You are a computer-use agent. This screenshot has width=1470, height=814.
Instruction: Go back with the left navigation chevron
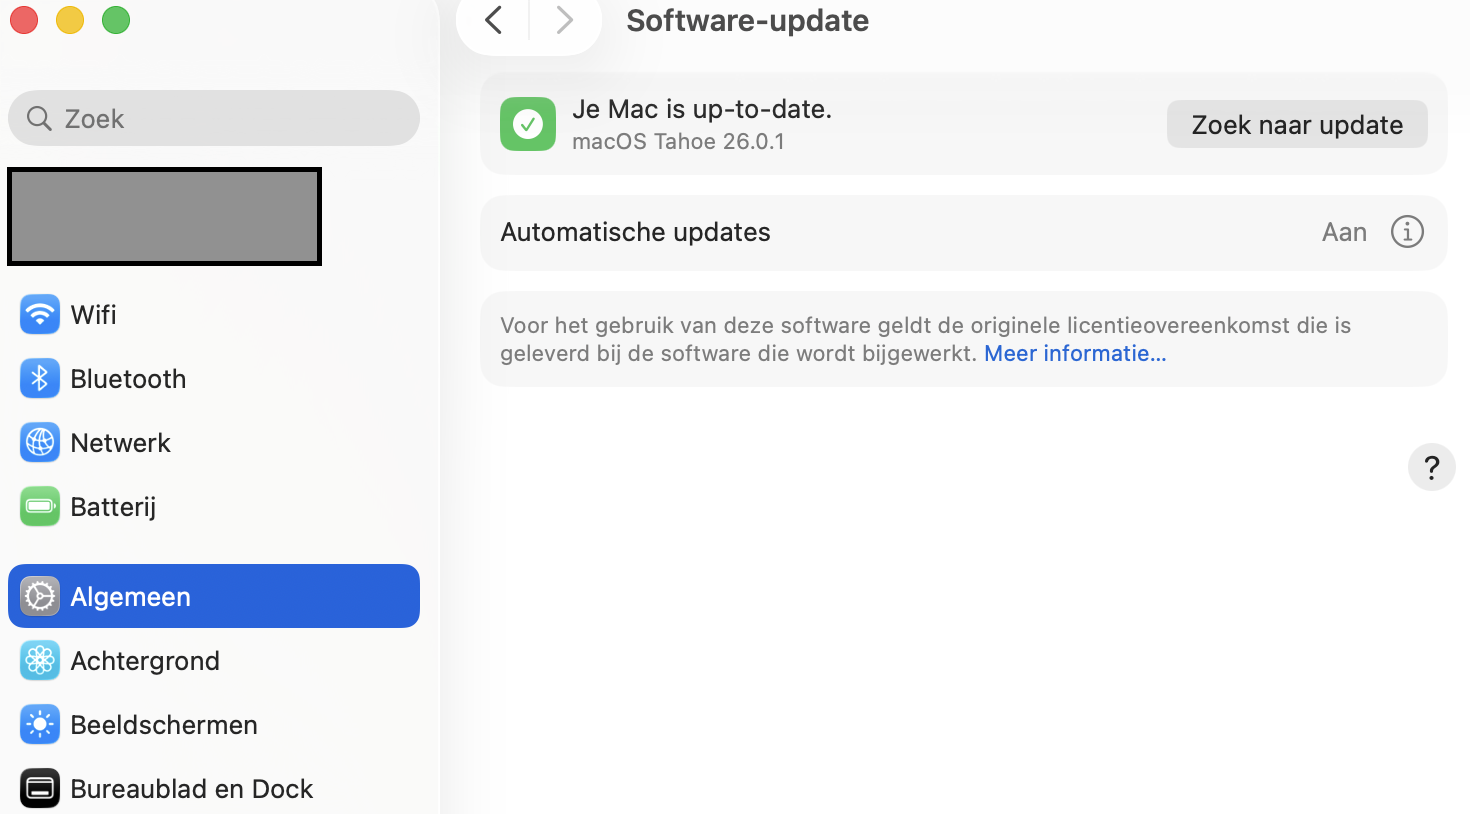491,20
